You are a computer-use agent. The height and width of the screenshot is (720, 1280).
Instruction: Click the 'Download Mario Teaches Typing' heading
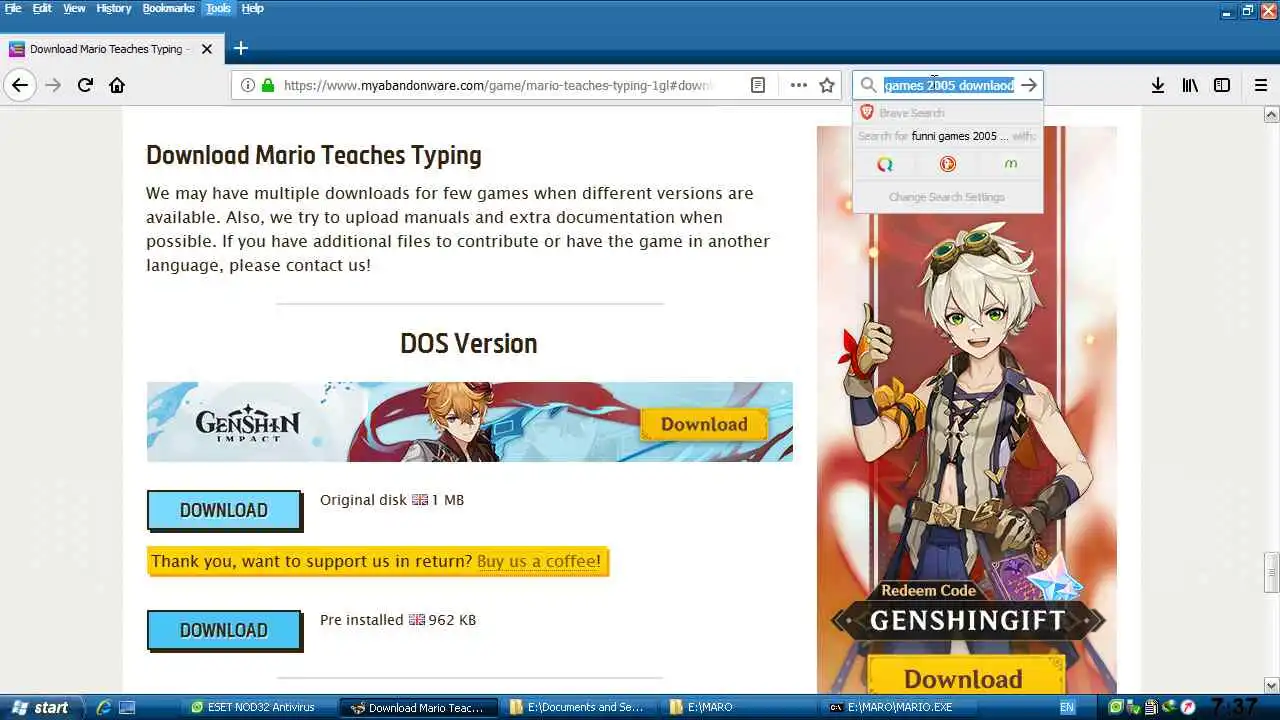(314, 155)
